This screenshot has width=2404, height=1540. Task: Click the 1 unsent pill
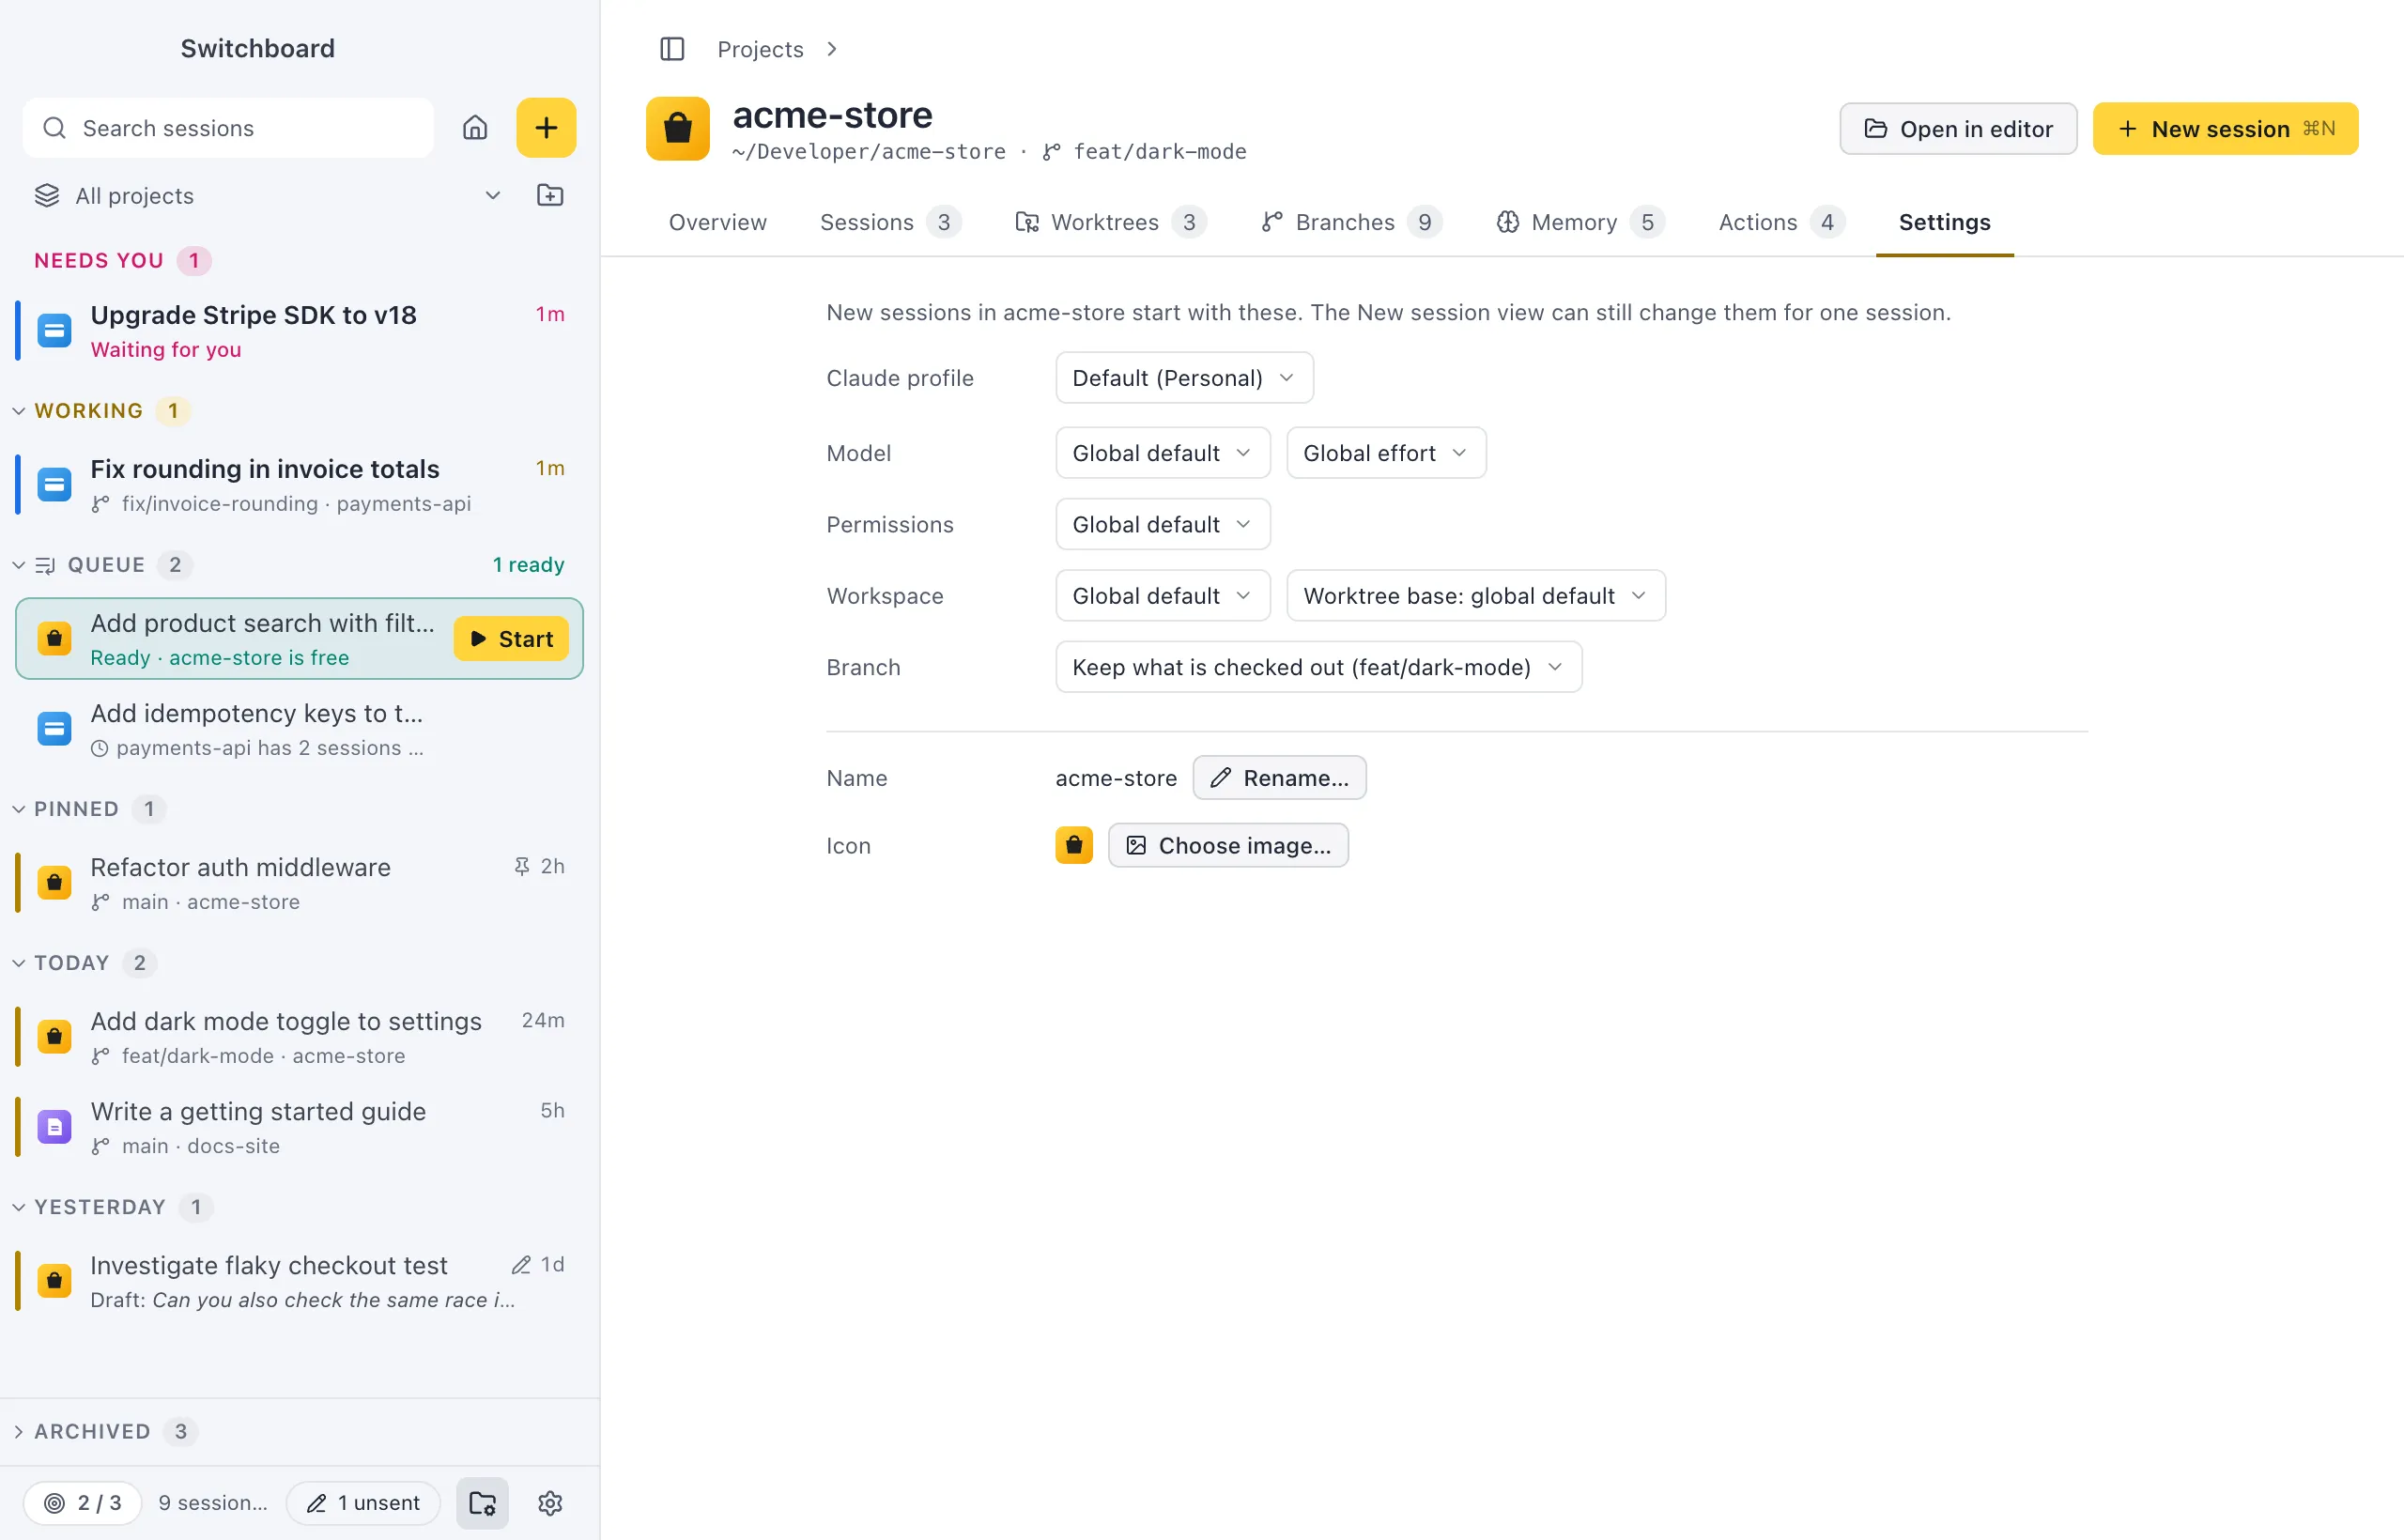[x=363, y=1503]
